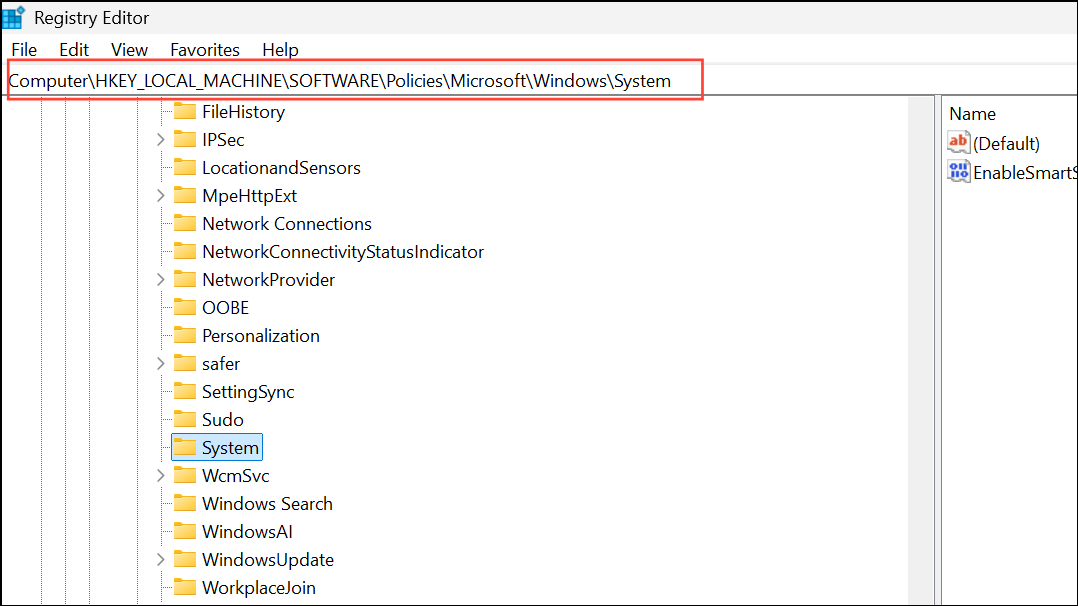Screen dimensions: 1078x606
Task: Click the (Default) string value icon
Action: (958, 142)
